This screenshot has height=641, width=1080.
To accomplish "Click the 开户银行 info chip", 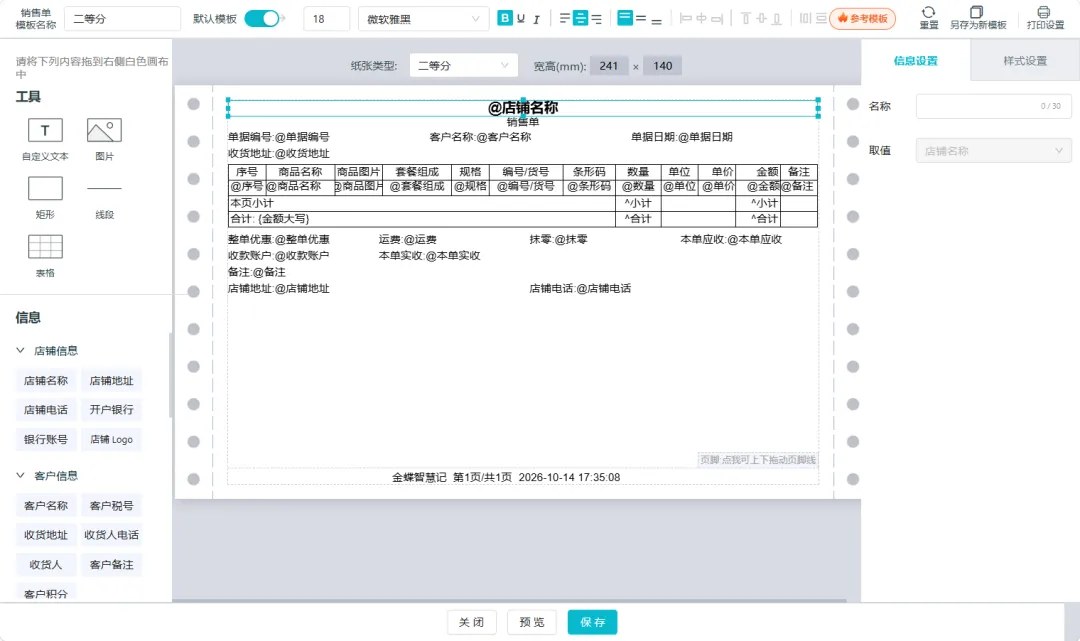I will [x=112, y=410].
